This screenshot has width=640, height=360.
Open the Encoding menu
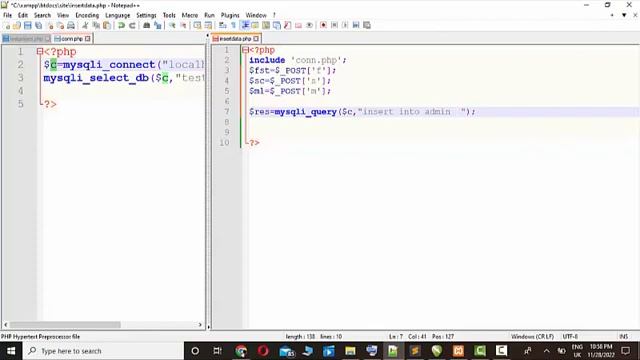[87, 15]
